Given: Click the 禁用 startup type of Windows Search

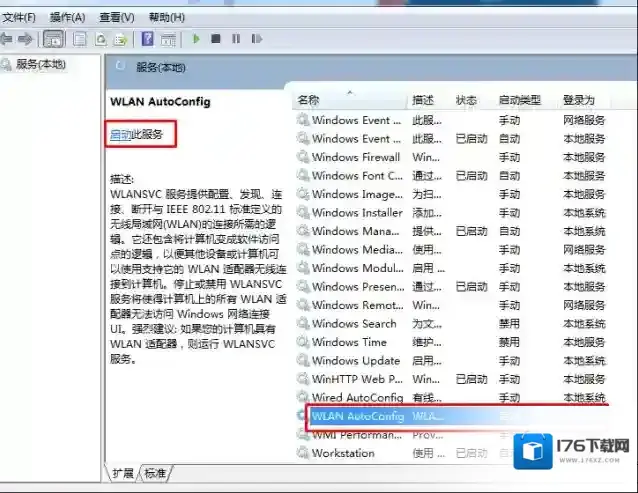Looking at the screenshot, I should (509, 324).
